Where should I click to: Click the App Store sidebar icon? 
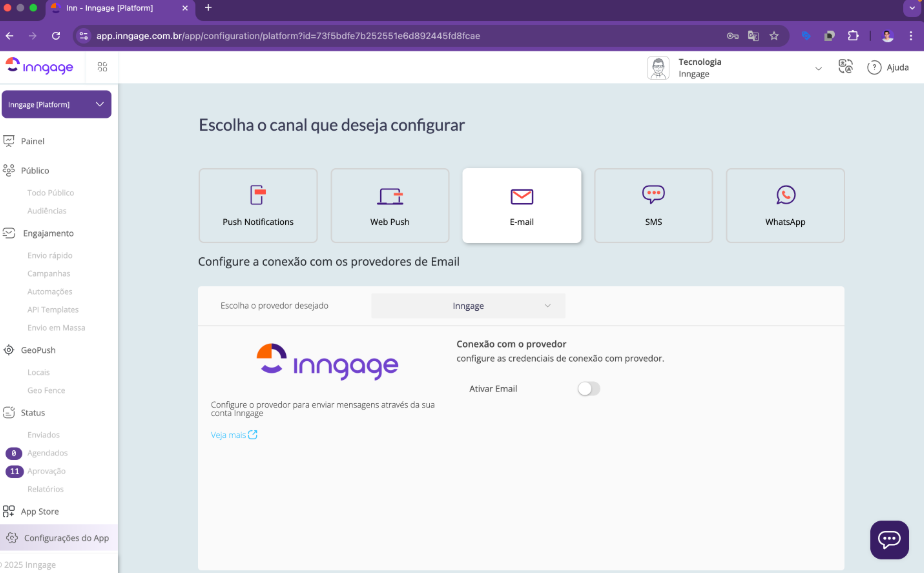[x=9, y=511]
